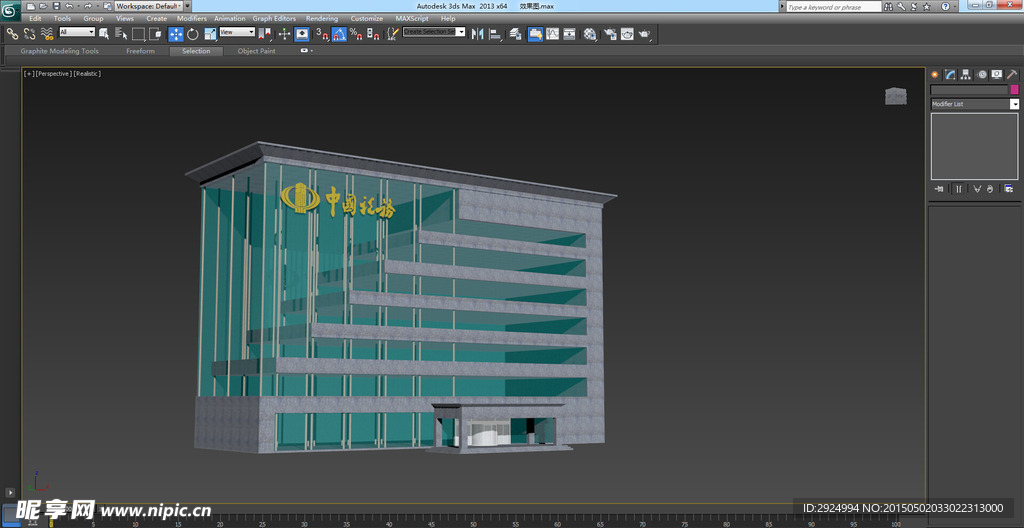Open the Modifiers menu

(192, 19)
